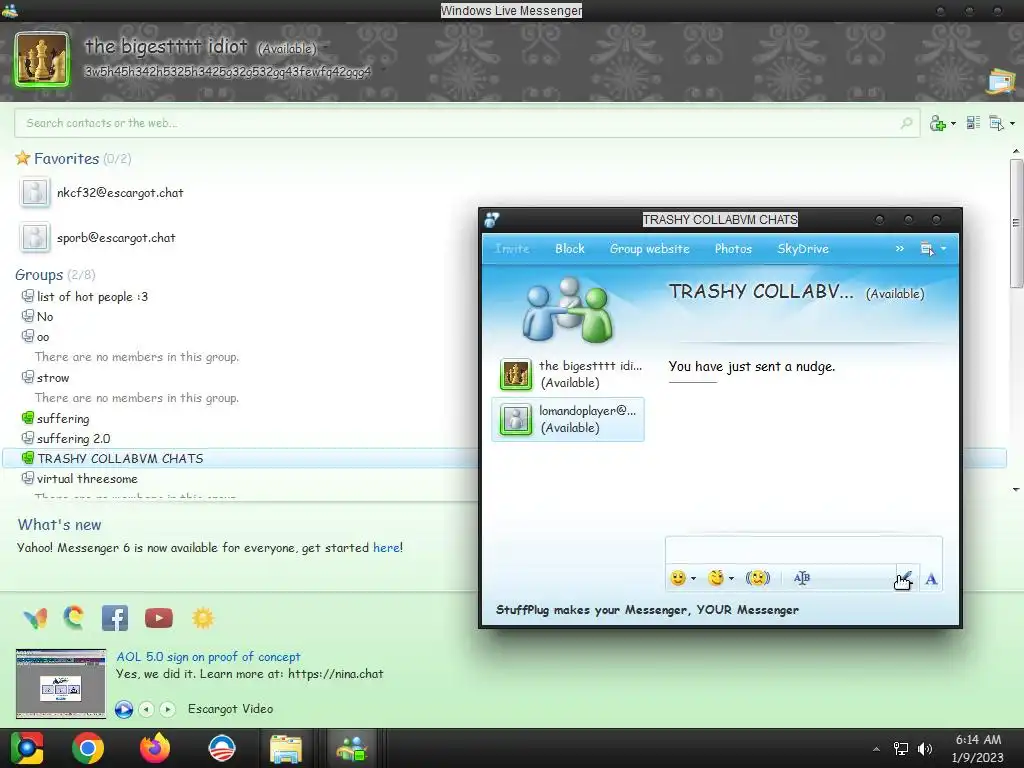Open the file explorer from the taskbar
This screenshot has width=1024, height=768.
(x=286, y=748)
